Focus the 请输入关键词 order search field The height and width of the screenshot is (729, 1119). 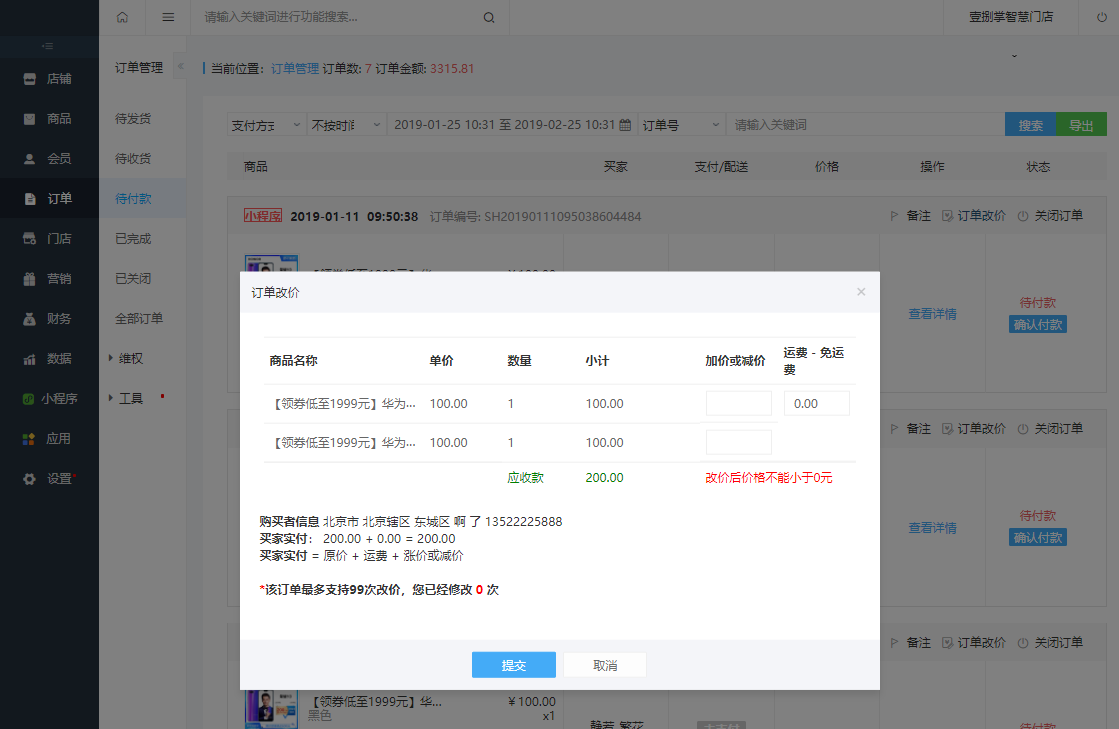pos(865,125)
